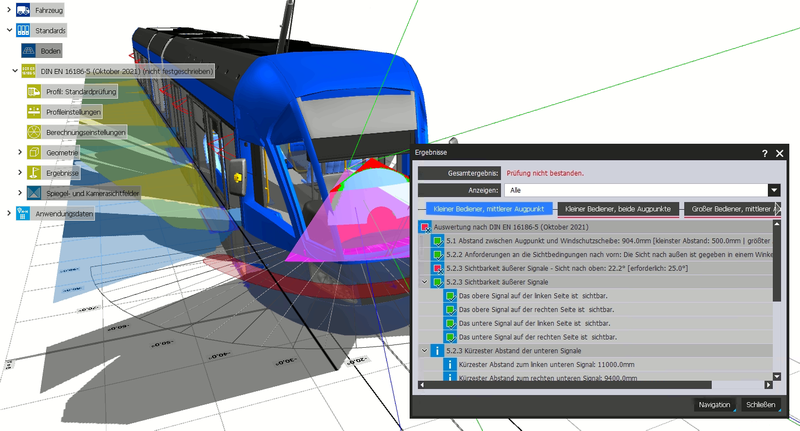Viewport: 800px width, 431px height.
Task: Expand the Geometrie tree node
Action: 20,152
